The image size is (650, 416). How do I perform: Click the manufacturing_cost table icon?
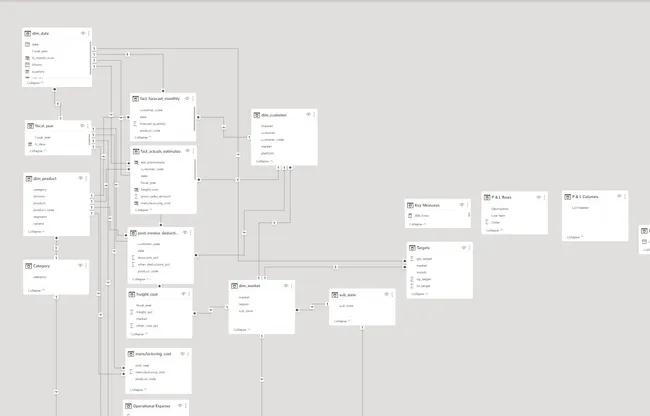point(131,354)
